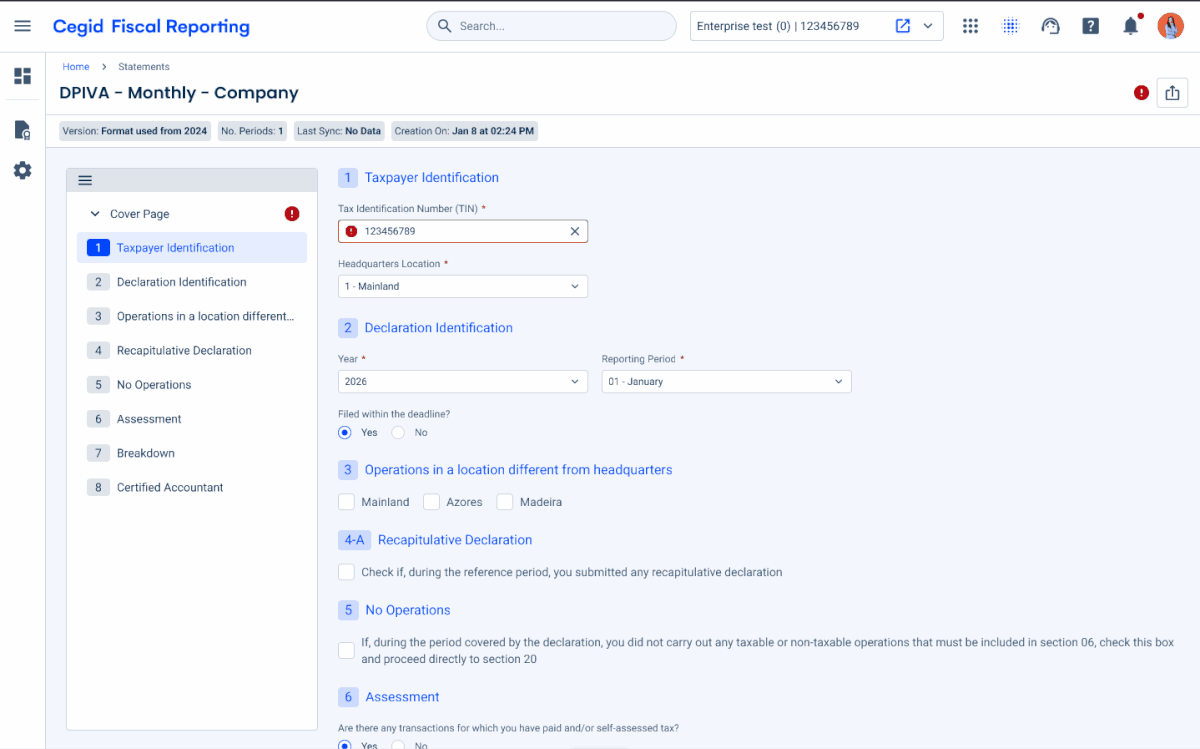This screenshot has height=749, width=1200.
Task: Open the notifications bell
Action: coord(1131,26)
